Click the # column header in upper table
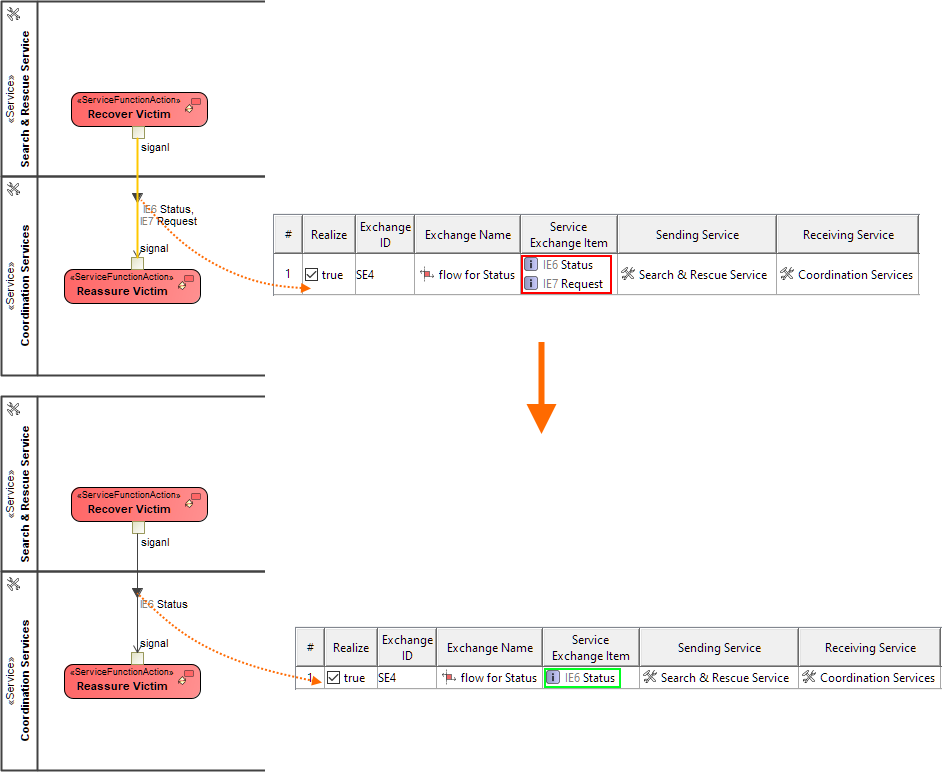The height and width of the screenshot is (777, 944). (x=288, y=235)
